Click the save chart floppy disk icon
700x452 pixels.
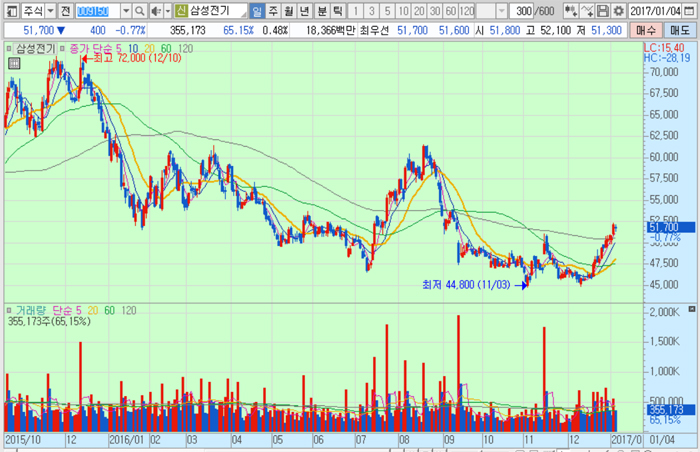(602, 11)
